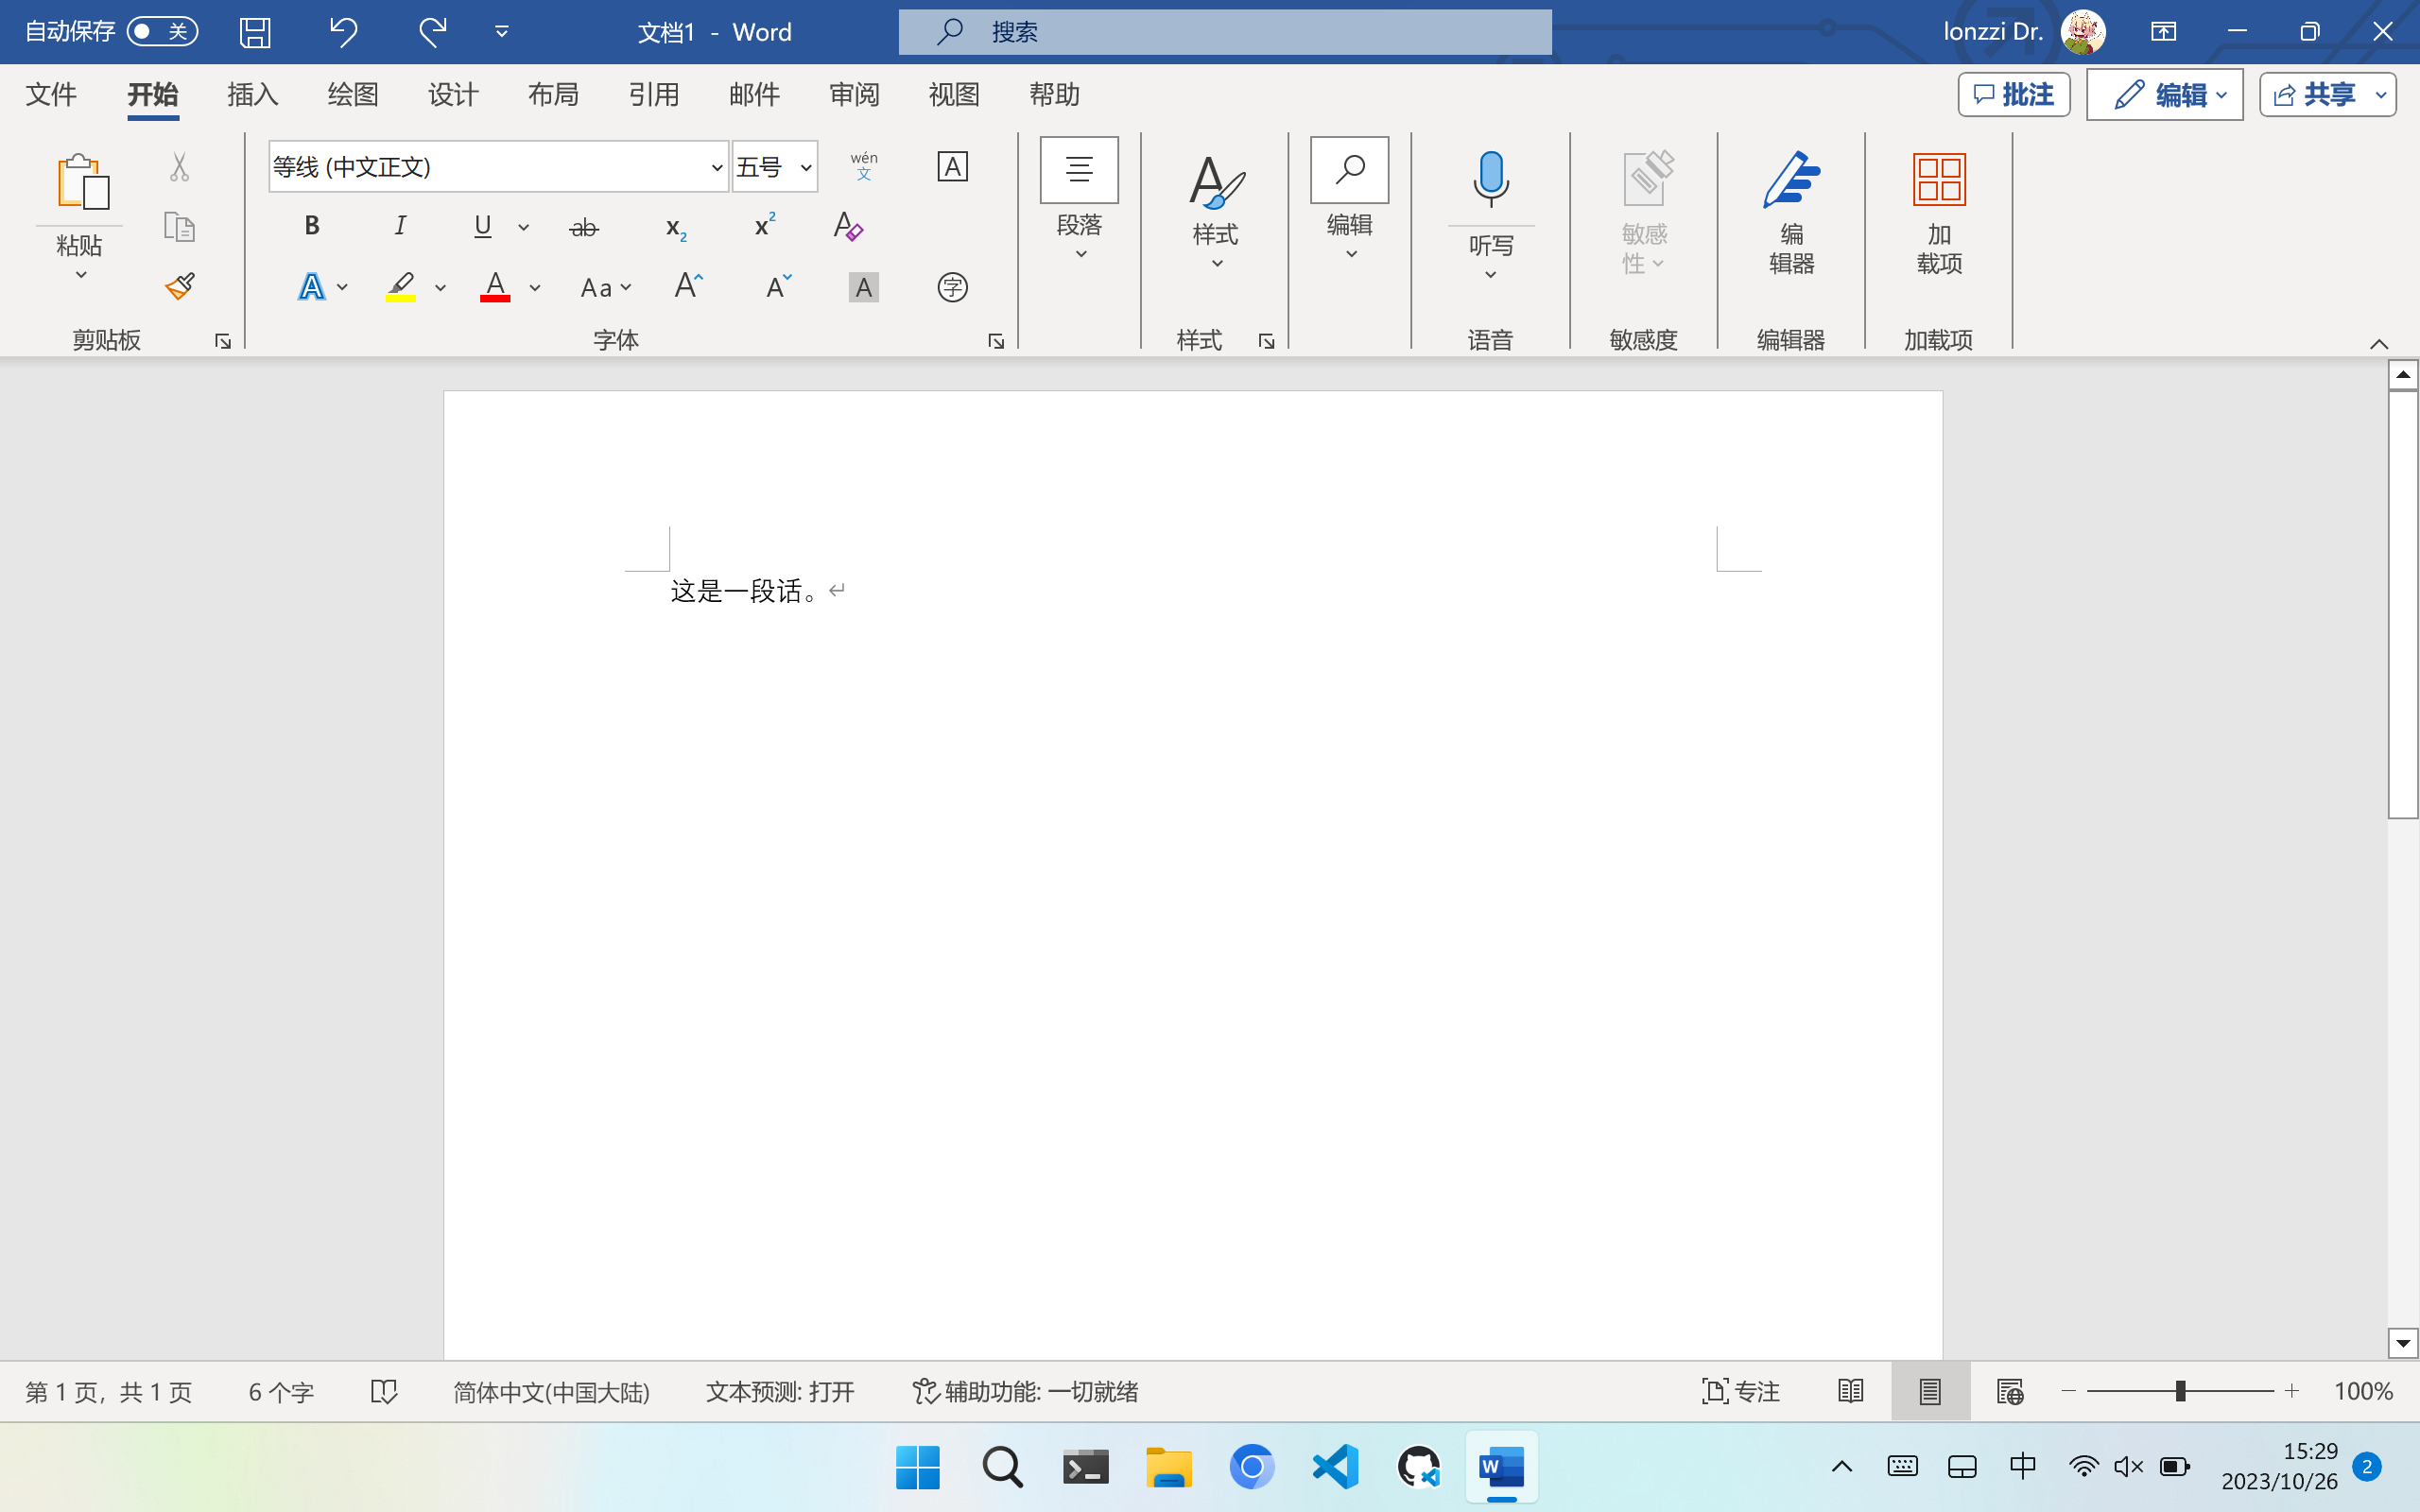Collapse the ribbon with chevron
2420x1512 pixels.
[x=2379, y=344]
